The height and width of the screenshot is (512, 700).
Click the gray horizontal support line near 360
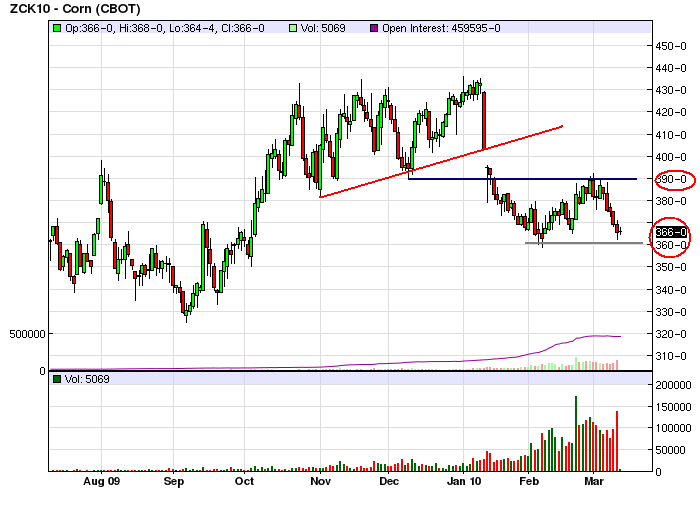point(584,243)
